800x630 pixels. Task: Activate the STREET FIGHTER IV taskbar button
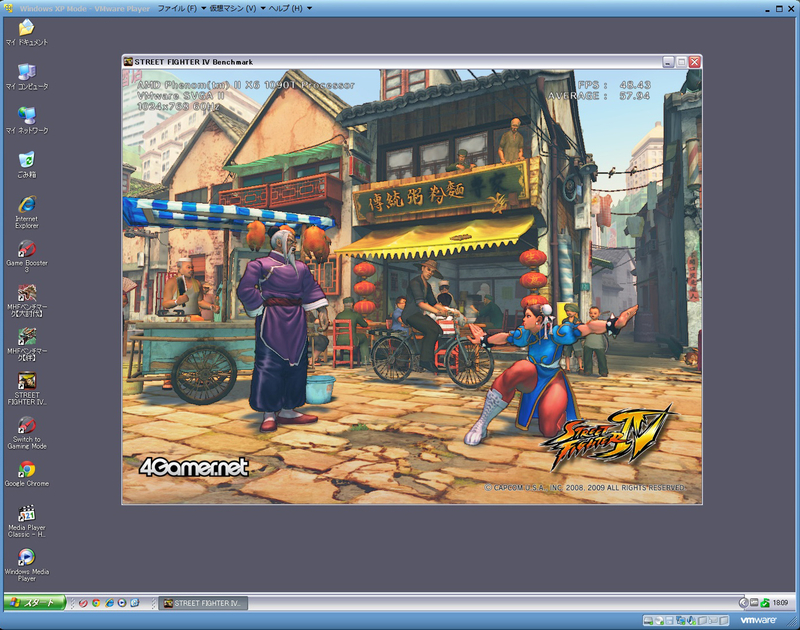point(203,603)
